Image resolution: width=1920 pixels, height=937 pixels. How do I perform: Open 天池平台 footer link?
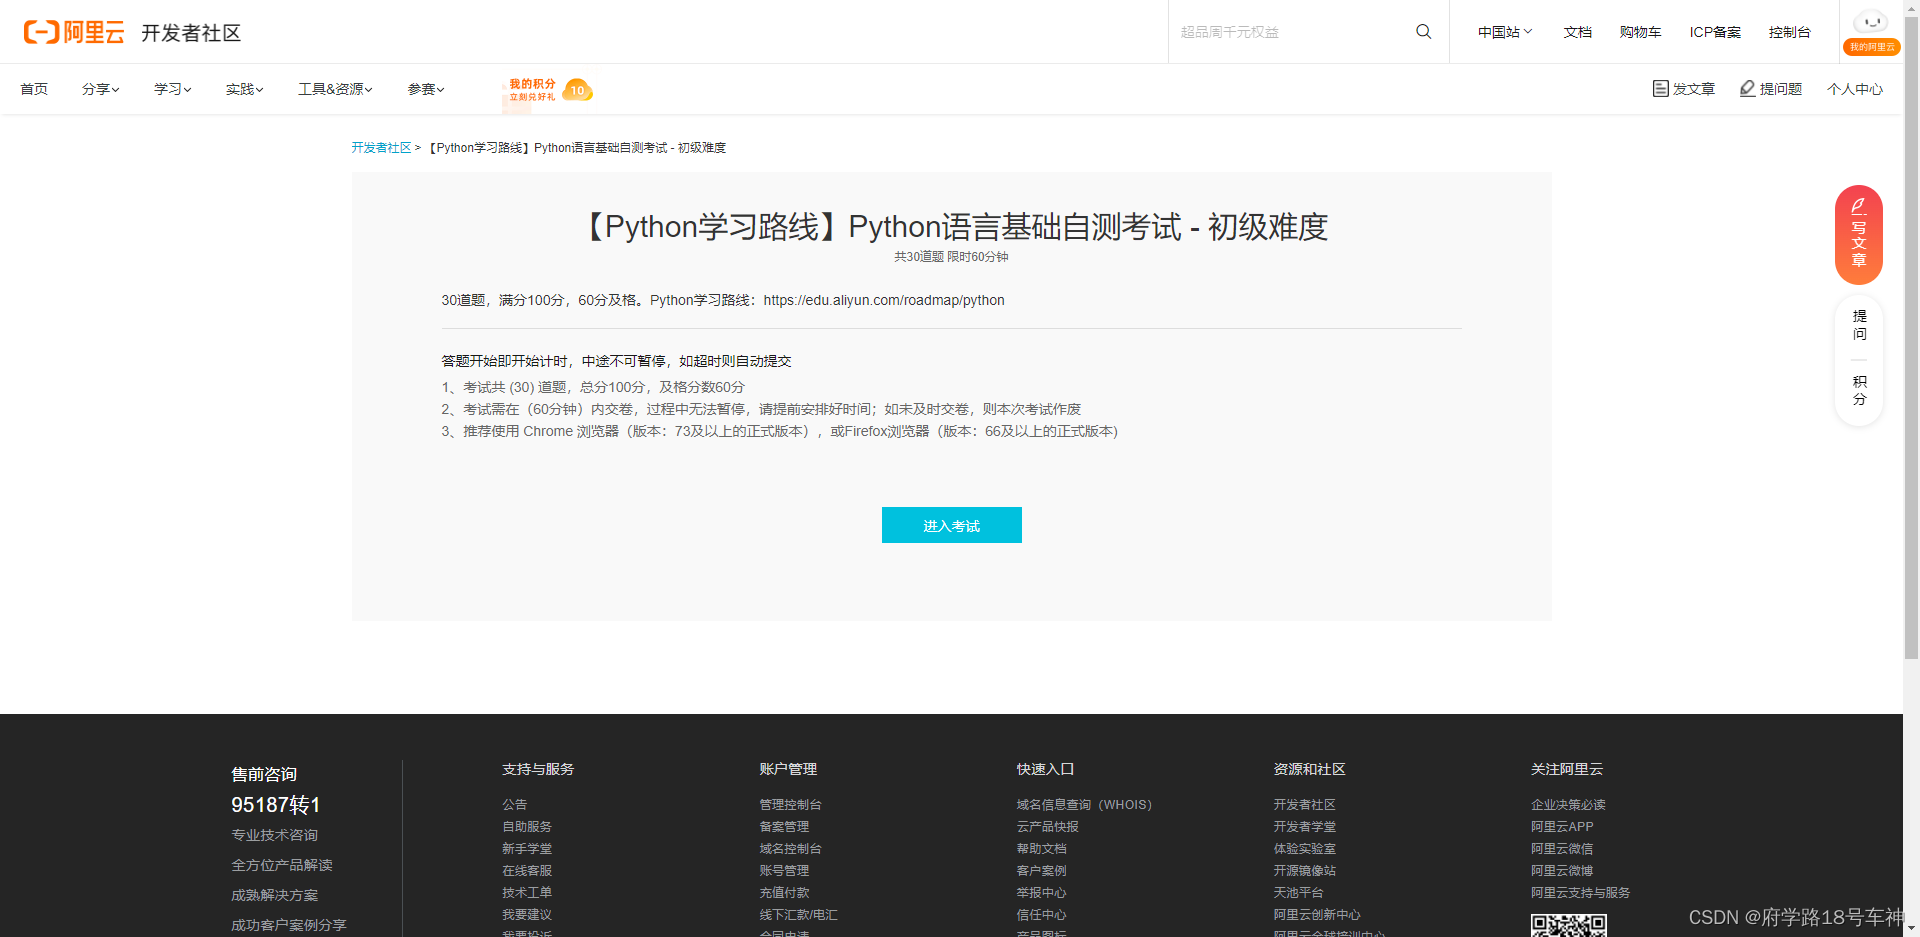pos(1298,892)
